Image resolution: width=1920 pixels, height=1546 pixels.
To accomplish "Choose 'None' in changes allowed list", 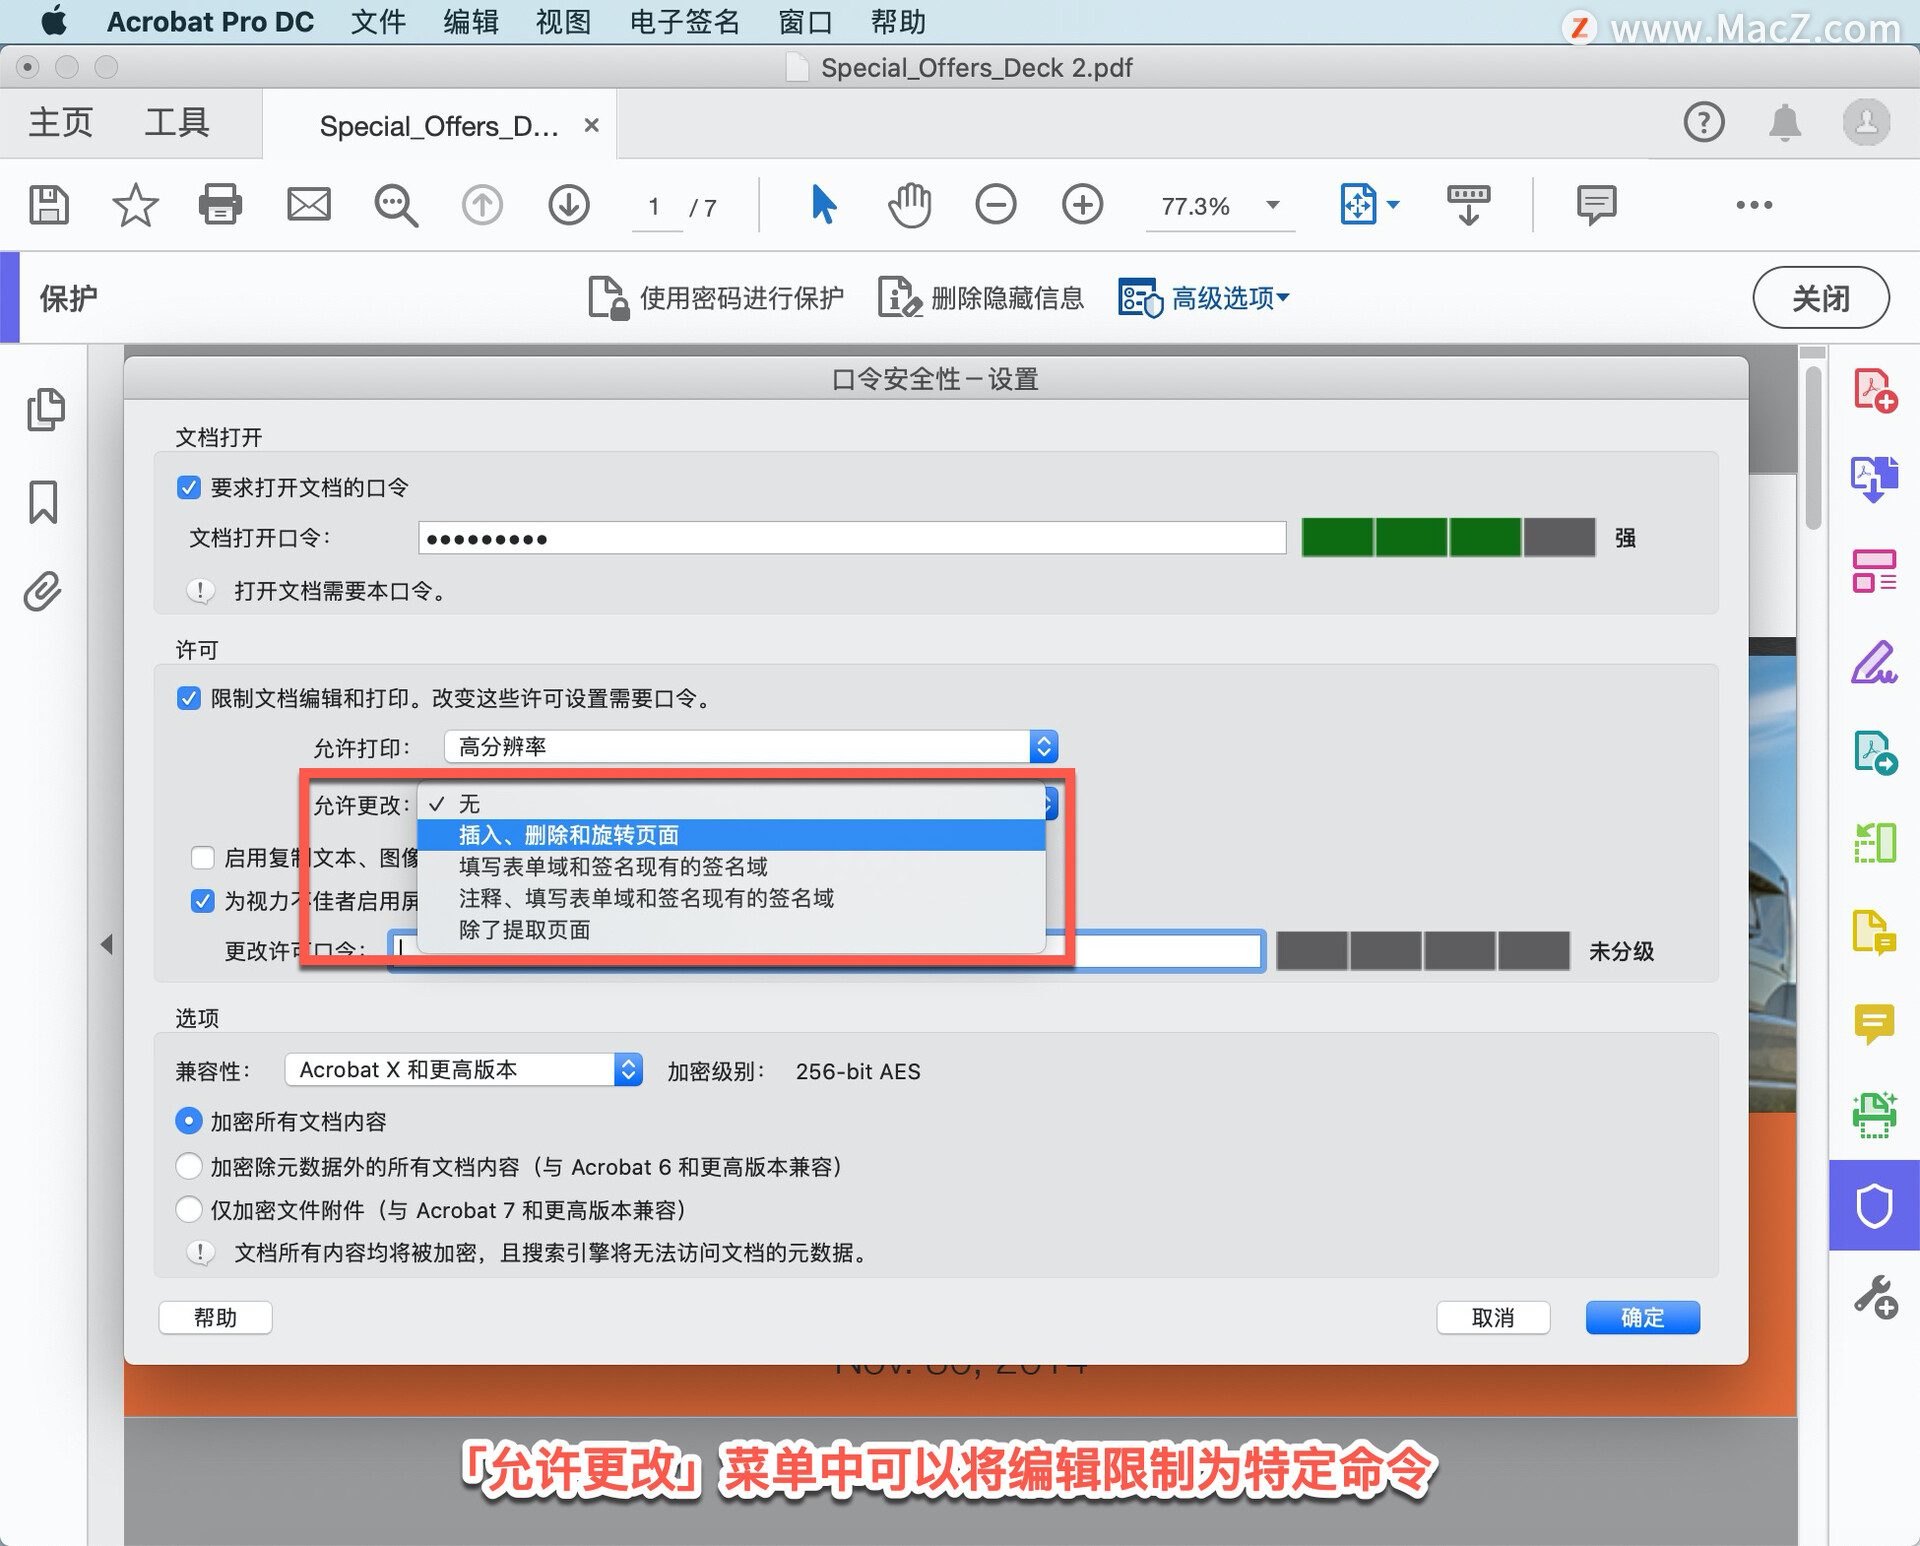I will point(731,804).
